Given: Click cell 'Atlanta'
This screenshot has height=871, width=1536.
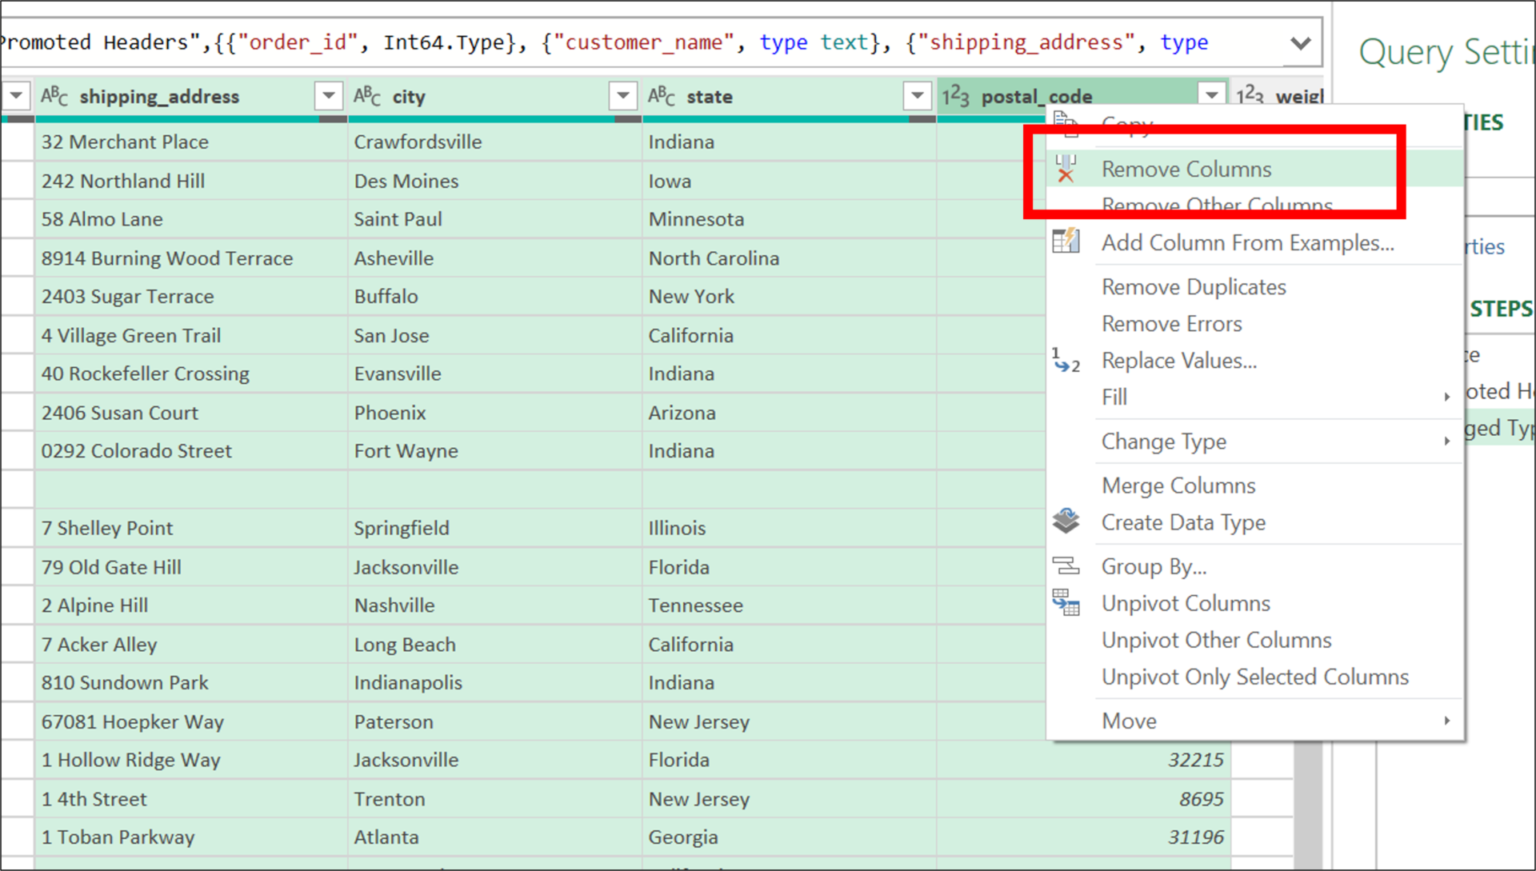Looking at the screenshot, I should tap(495, 837).
